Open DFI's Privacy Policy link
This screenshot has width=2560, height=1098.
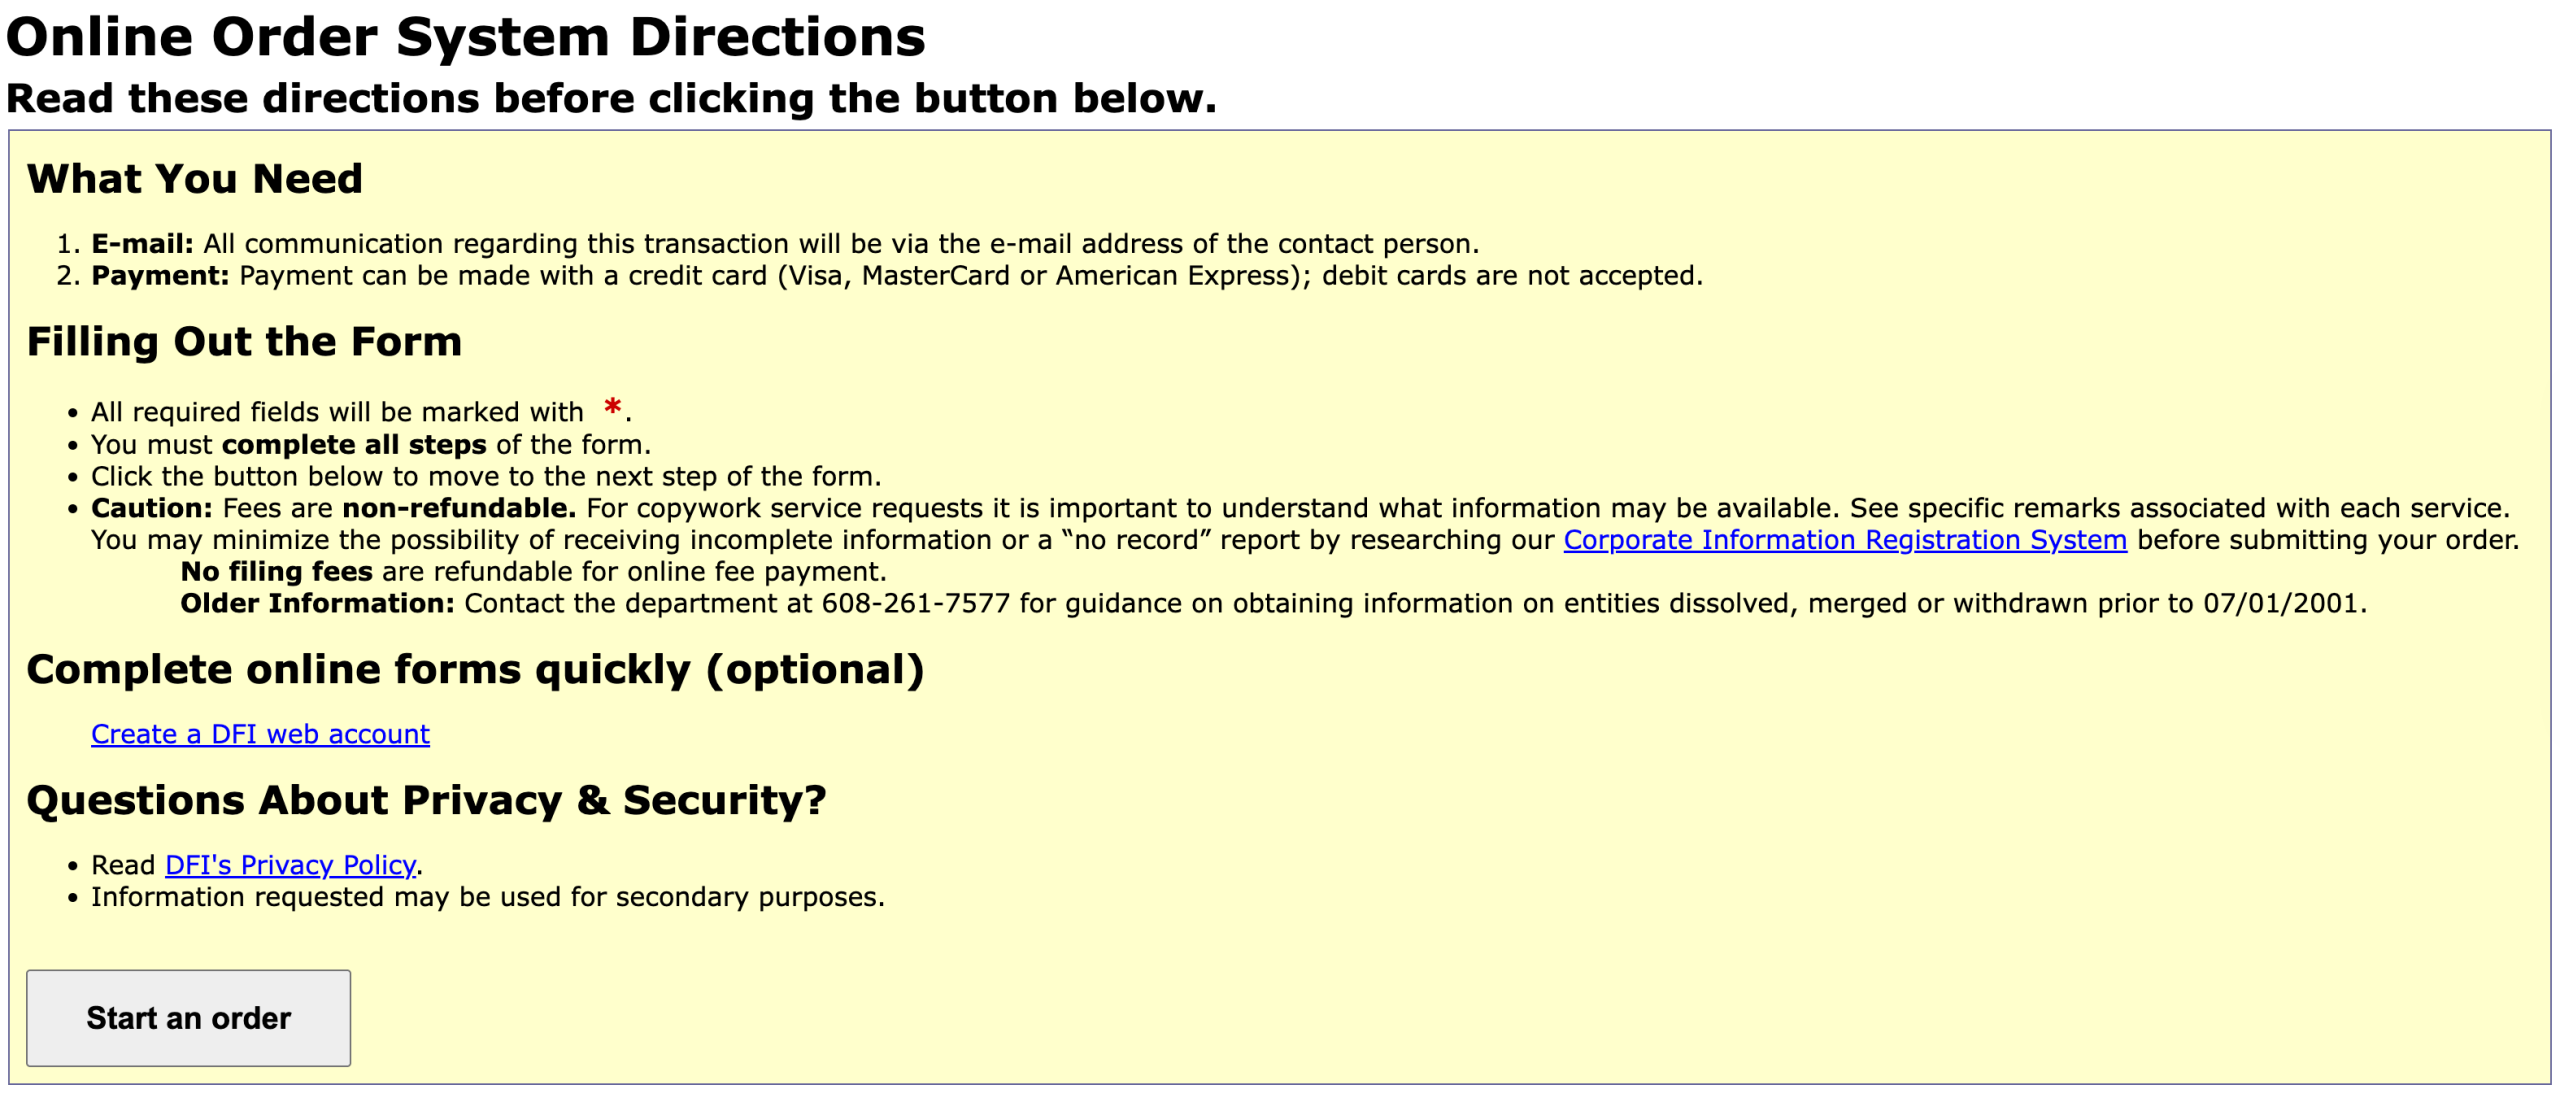(x=290, y=865)
